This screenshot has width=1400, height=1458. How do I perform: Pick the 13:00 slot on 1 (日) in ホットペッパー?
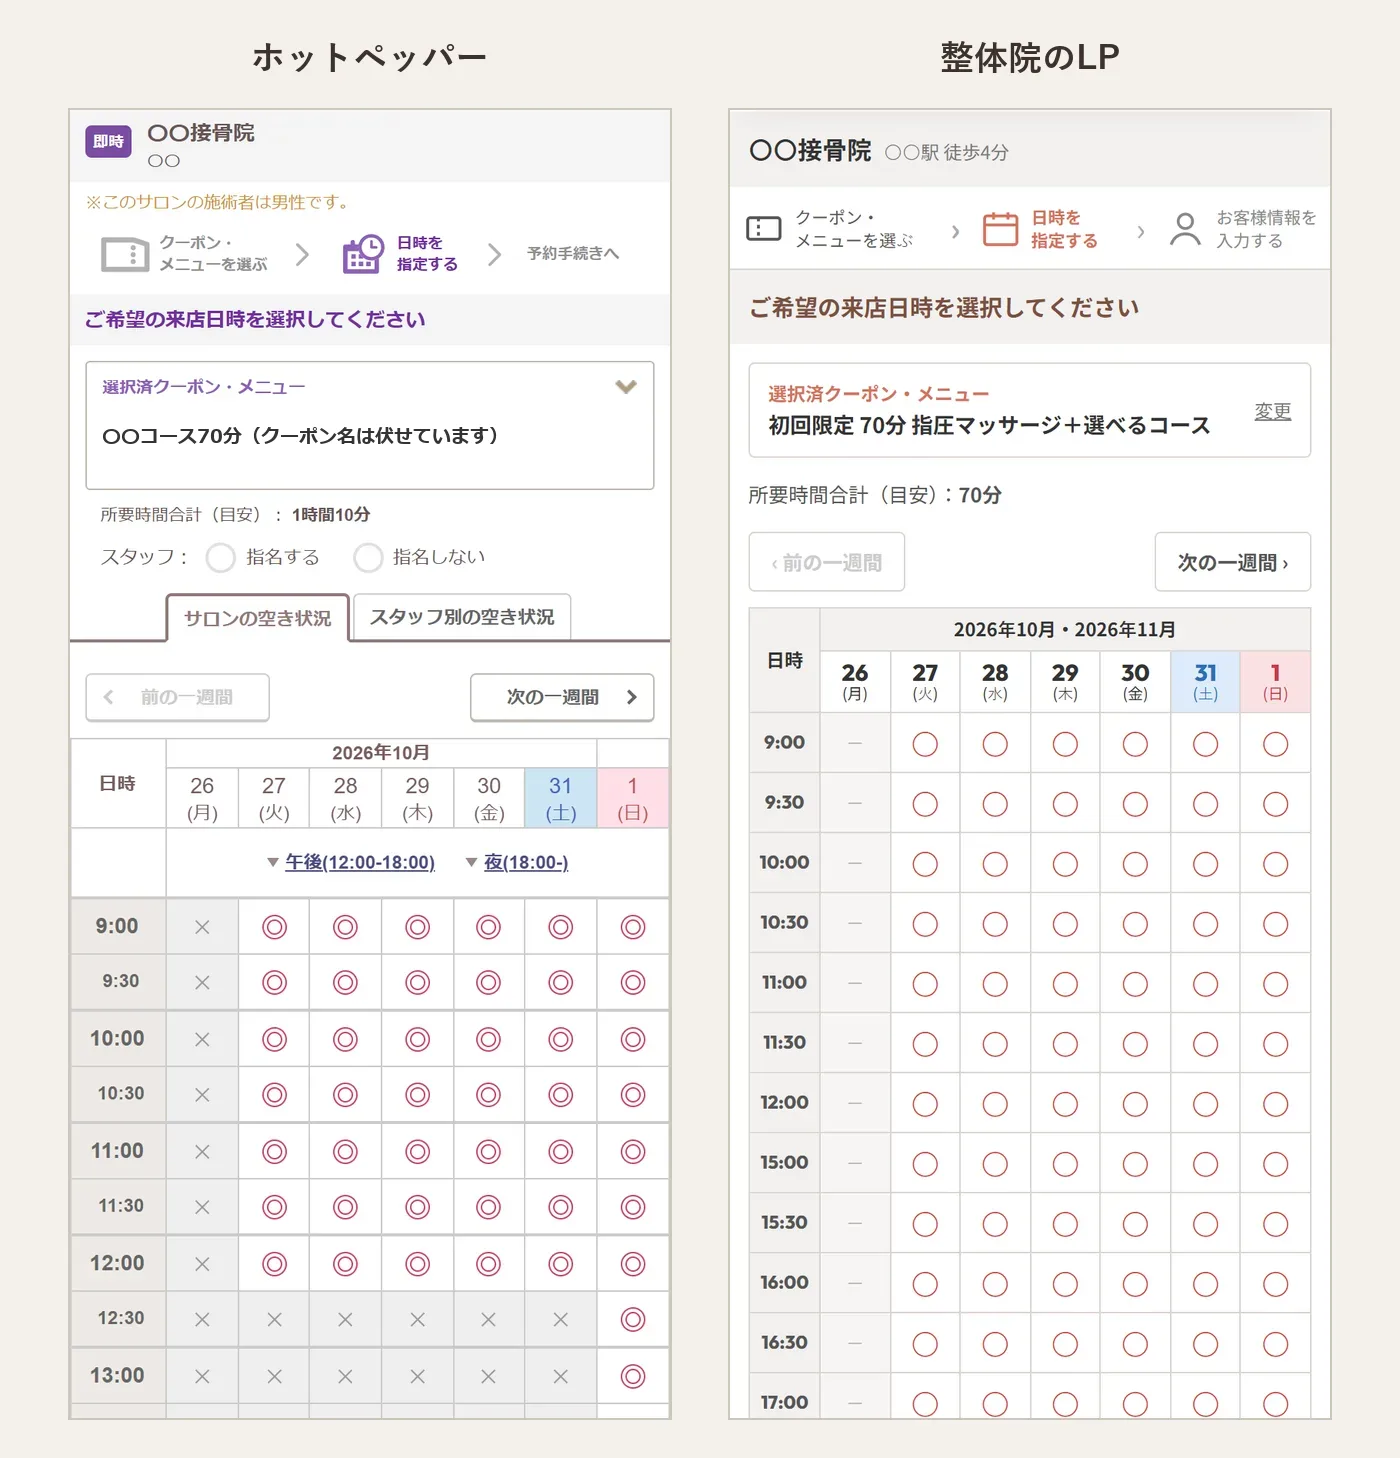click(x=633, y=1376)
